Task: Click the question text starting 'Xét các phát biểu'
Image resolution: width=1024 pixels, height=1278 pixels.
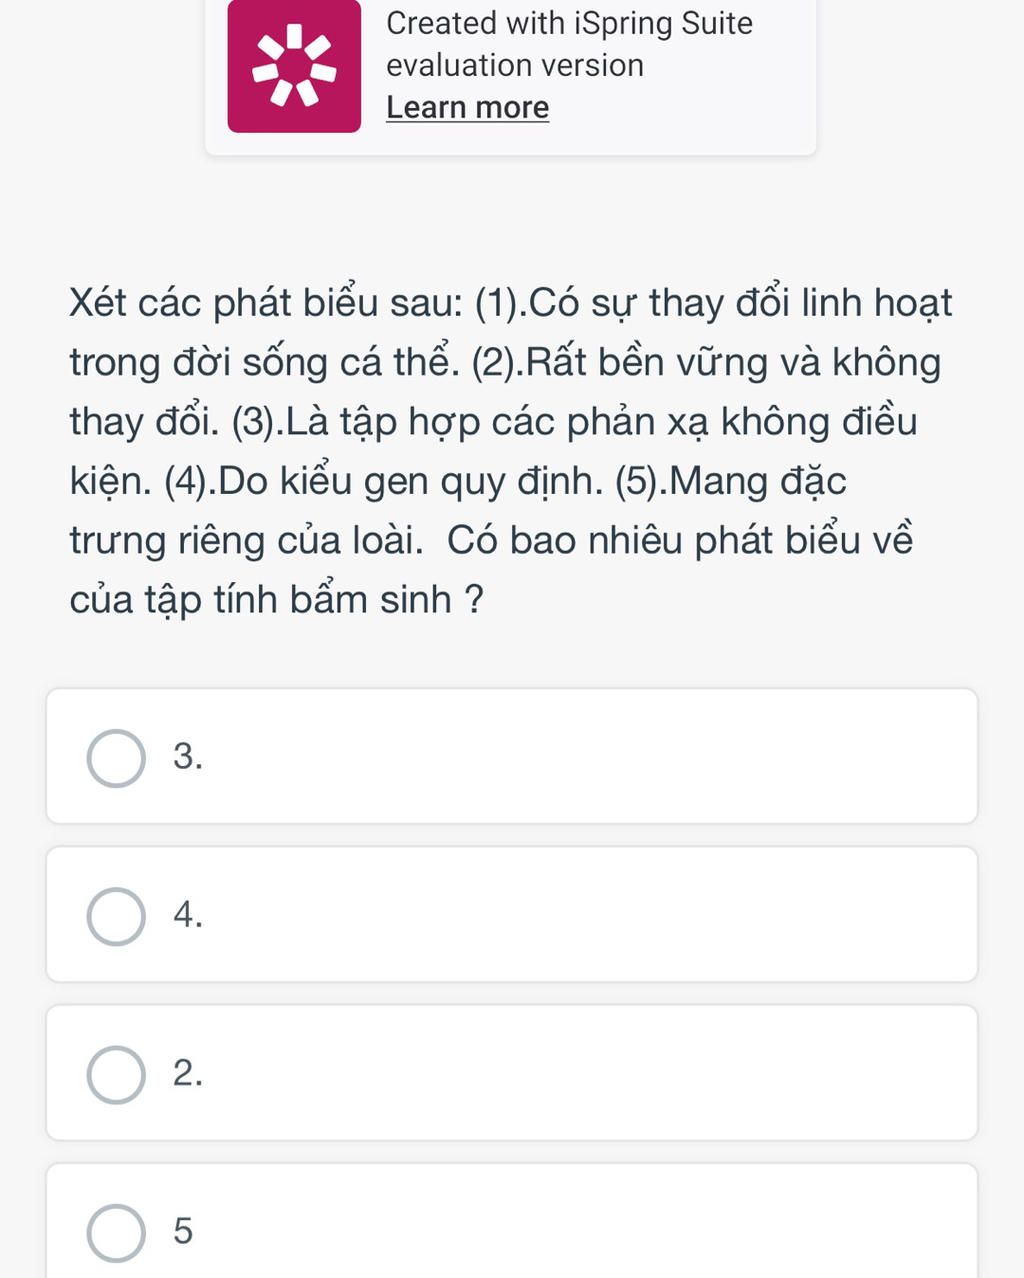Action: (511, 451)
